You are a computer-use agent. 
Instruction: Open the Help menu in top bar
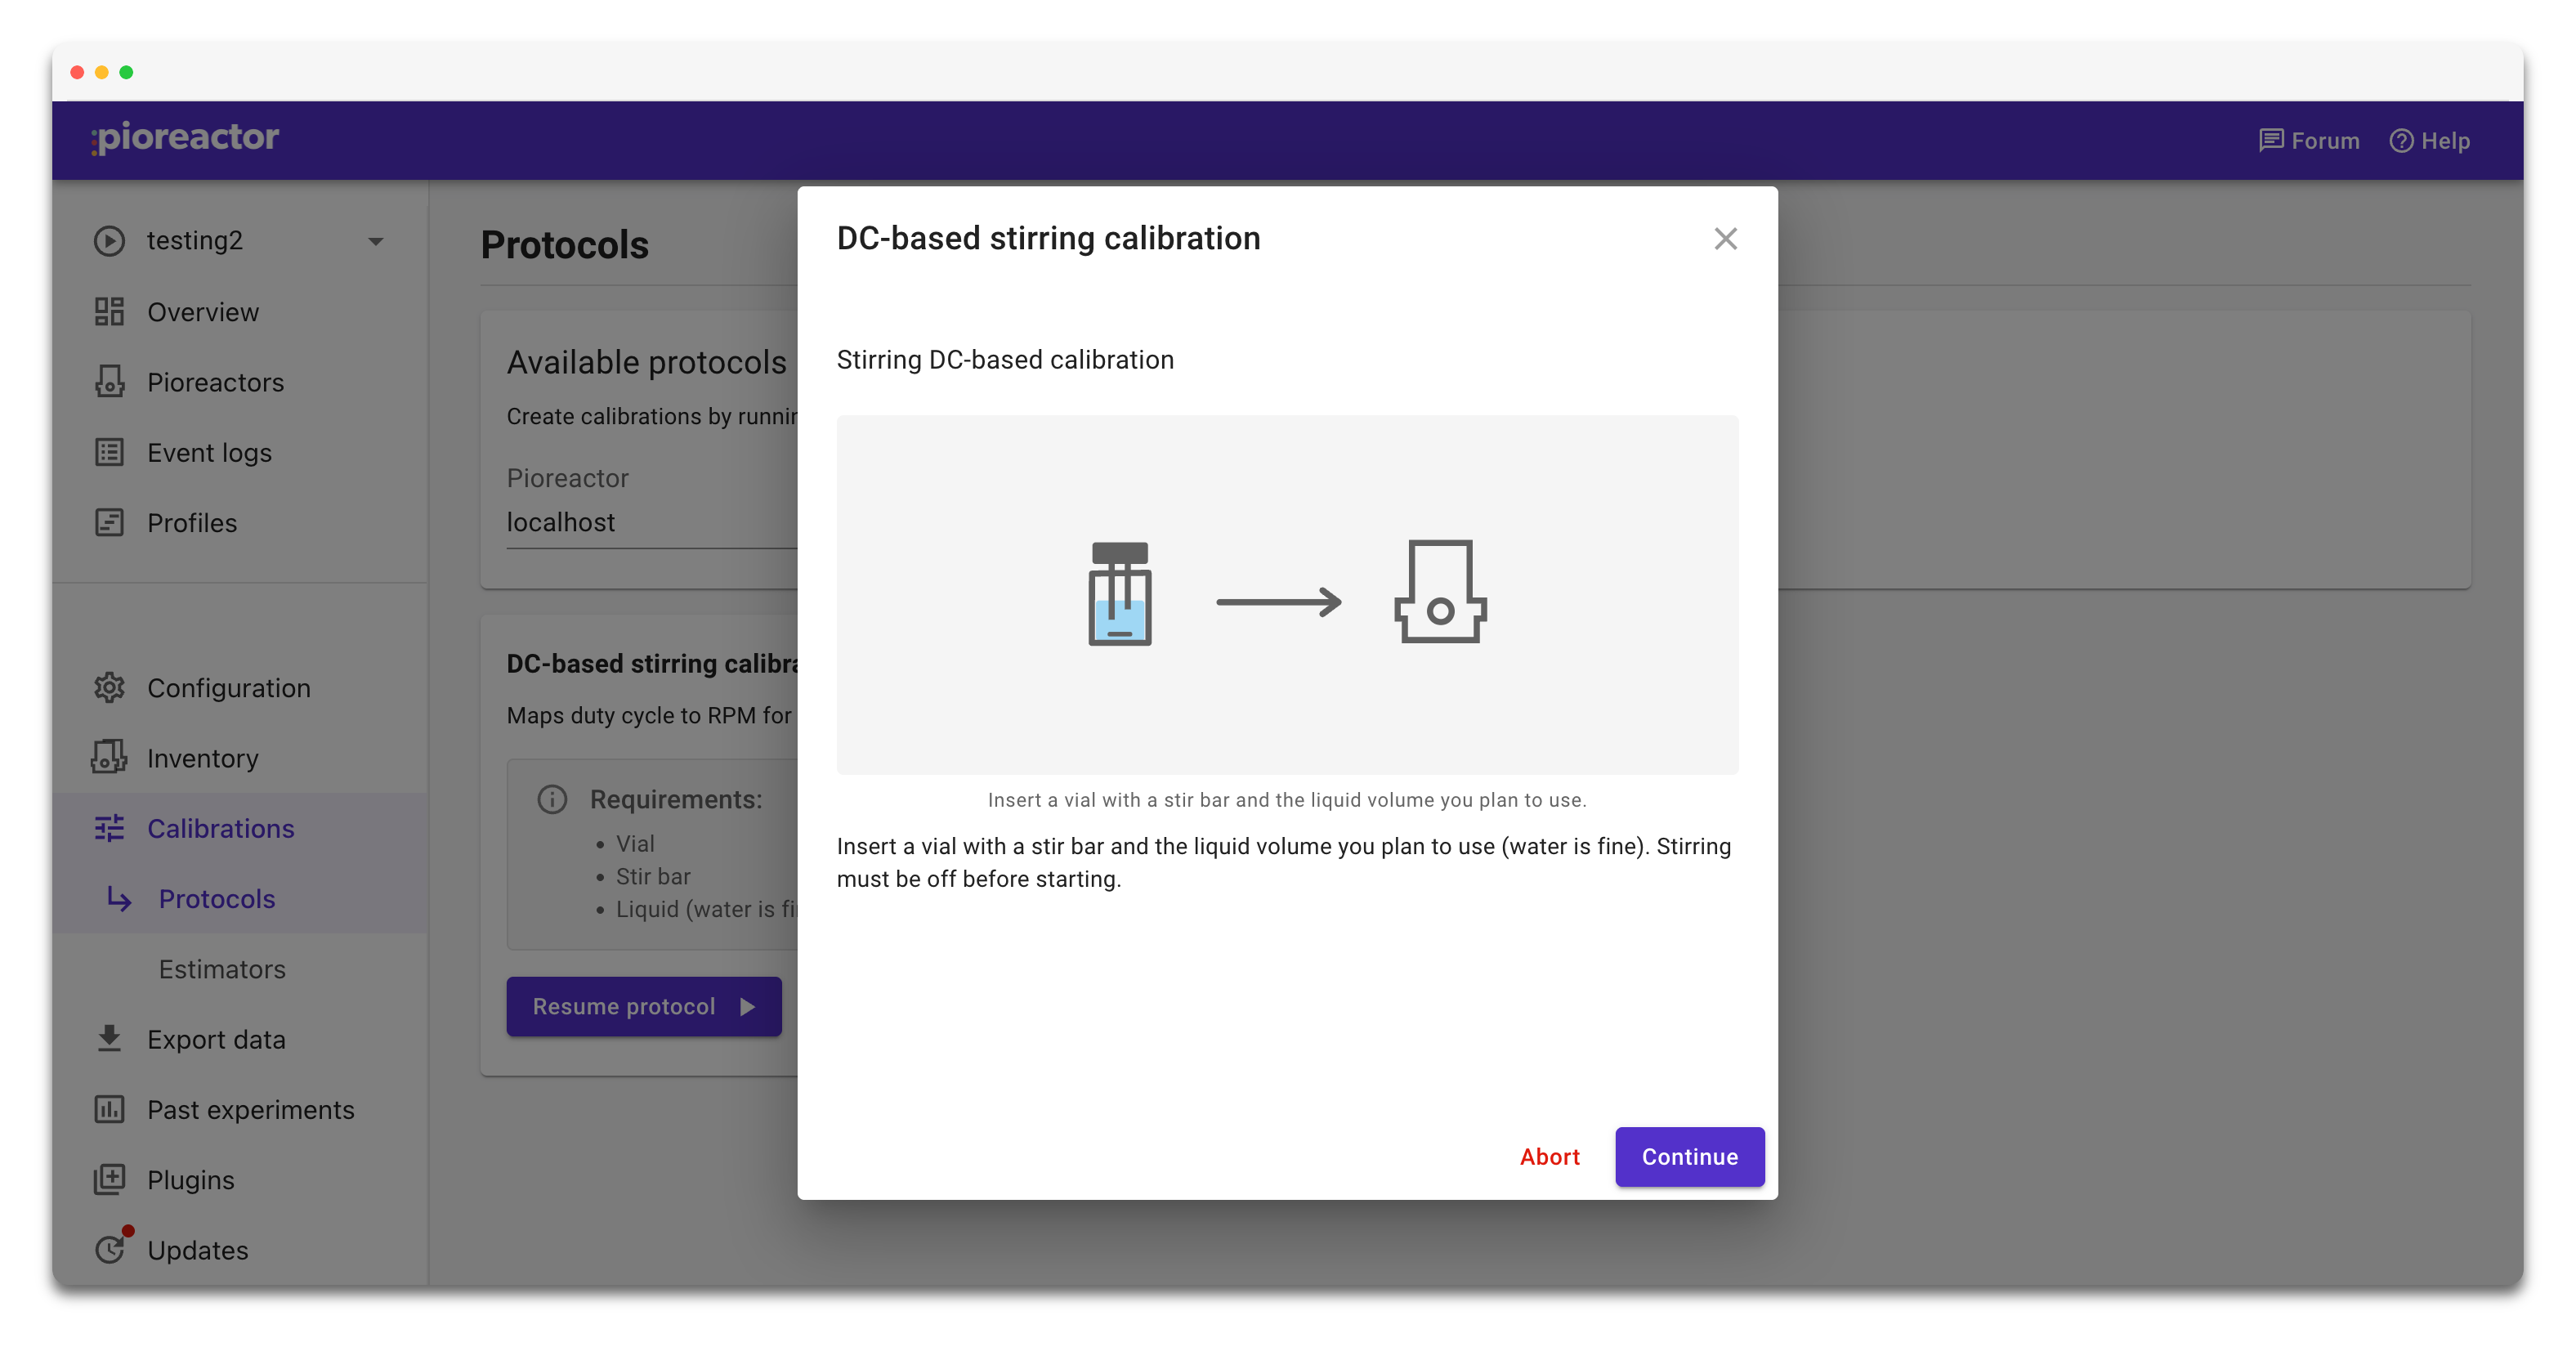coord(2430,140)
